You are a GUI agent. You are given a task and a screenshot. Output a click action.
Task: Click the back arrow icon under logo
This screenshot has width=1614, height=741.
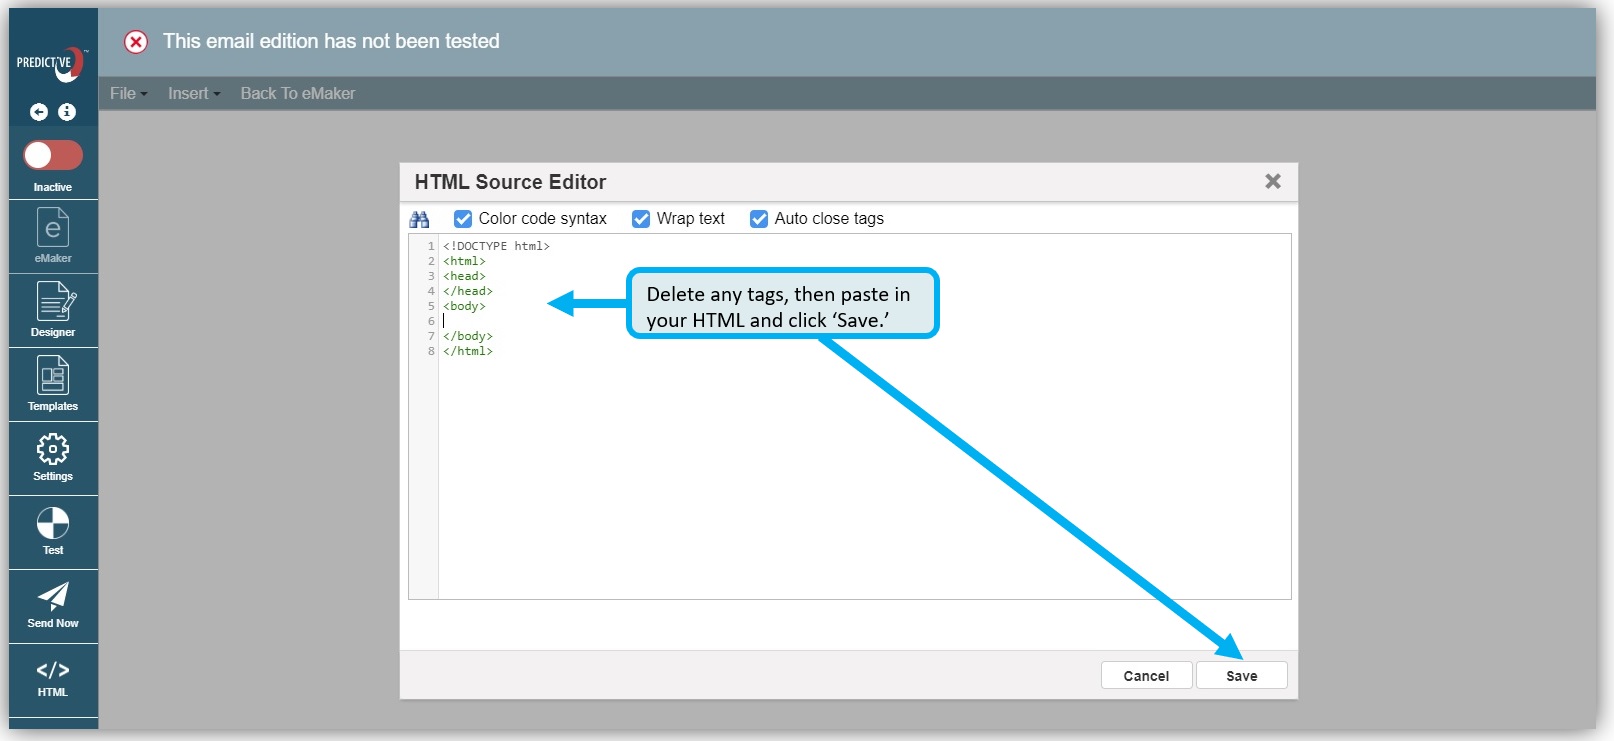pos(39,112)
